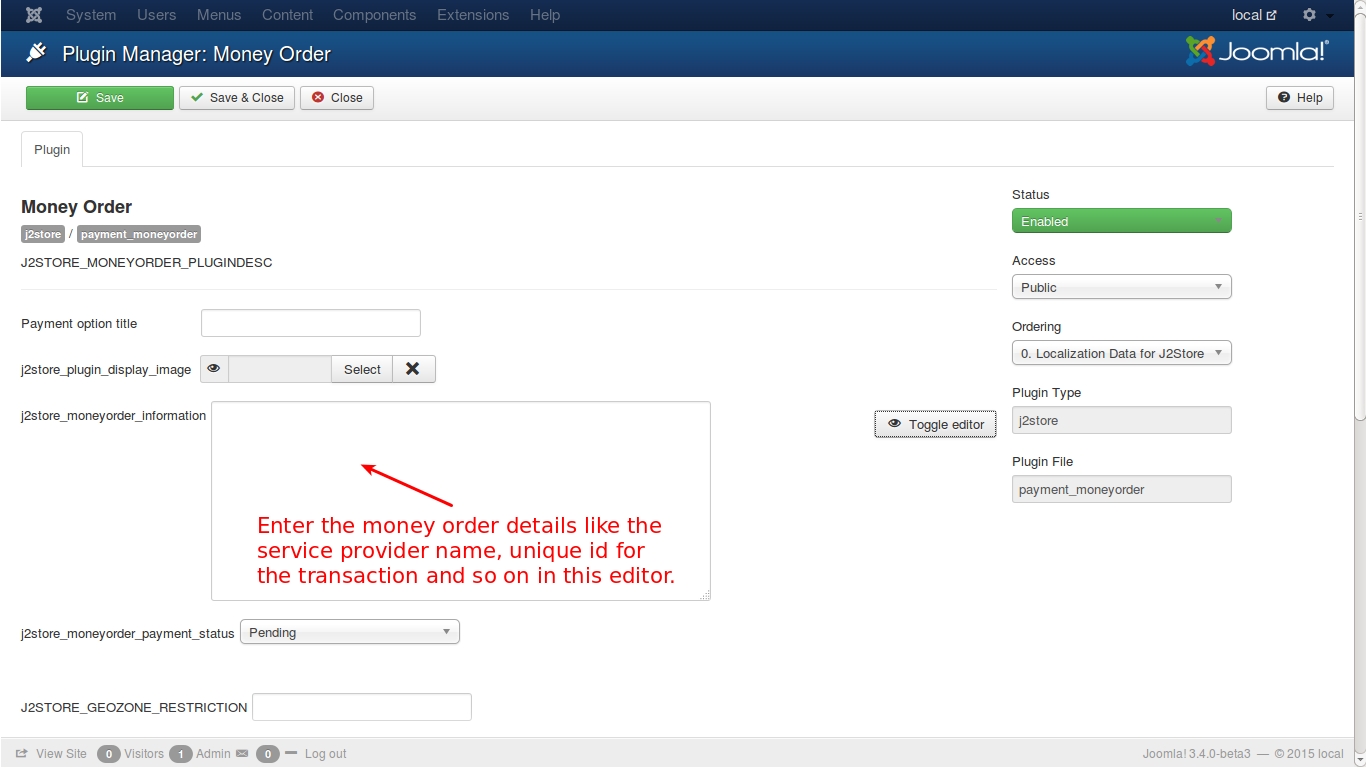This screenshot has width=1366, height=768.
Task: Toggle the editor for money order information
Action: coord(935,424)
